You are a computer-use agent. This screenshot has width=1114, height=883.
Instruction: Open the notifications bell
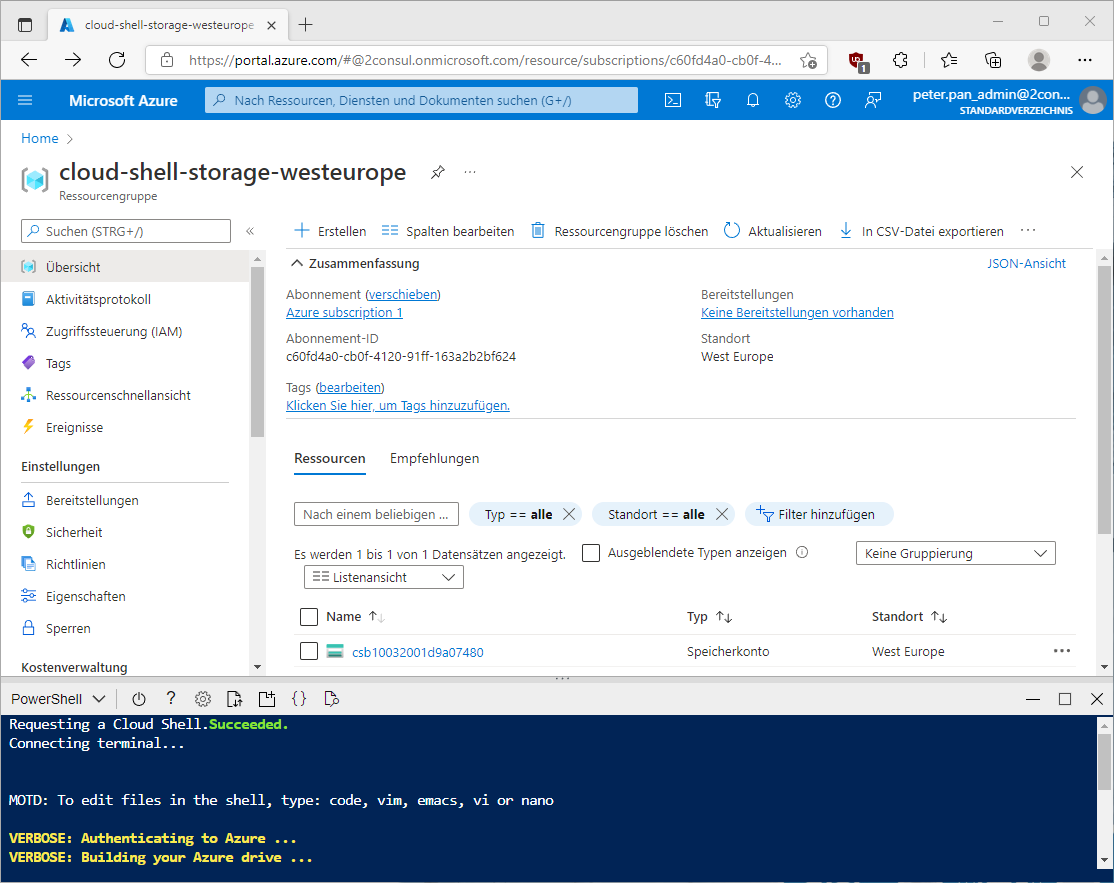752,100
